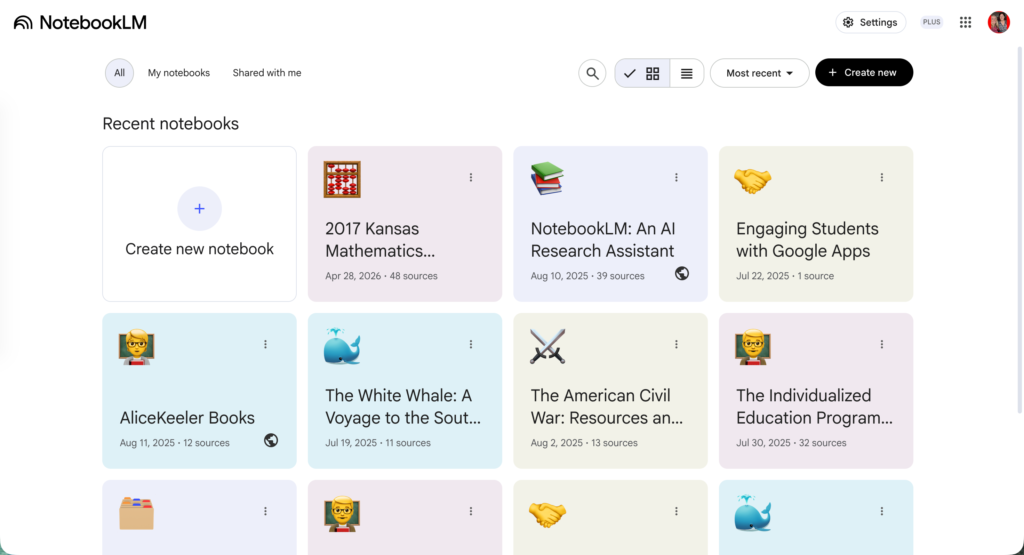Click the crossed swords emoji on American Civil War
This screenshot has width=1024, height=555.
click(x=547, y=346)
